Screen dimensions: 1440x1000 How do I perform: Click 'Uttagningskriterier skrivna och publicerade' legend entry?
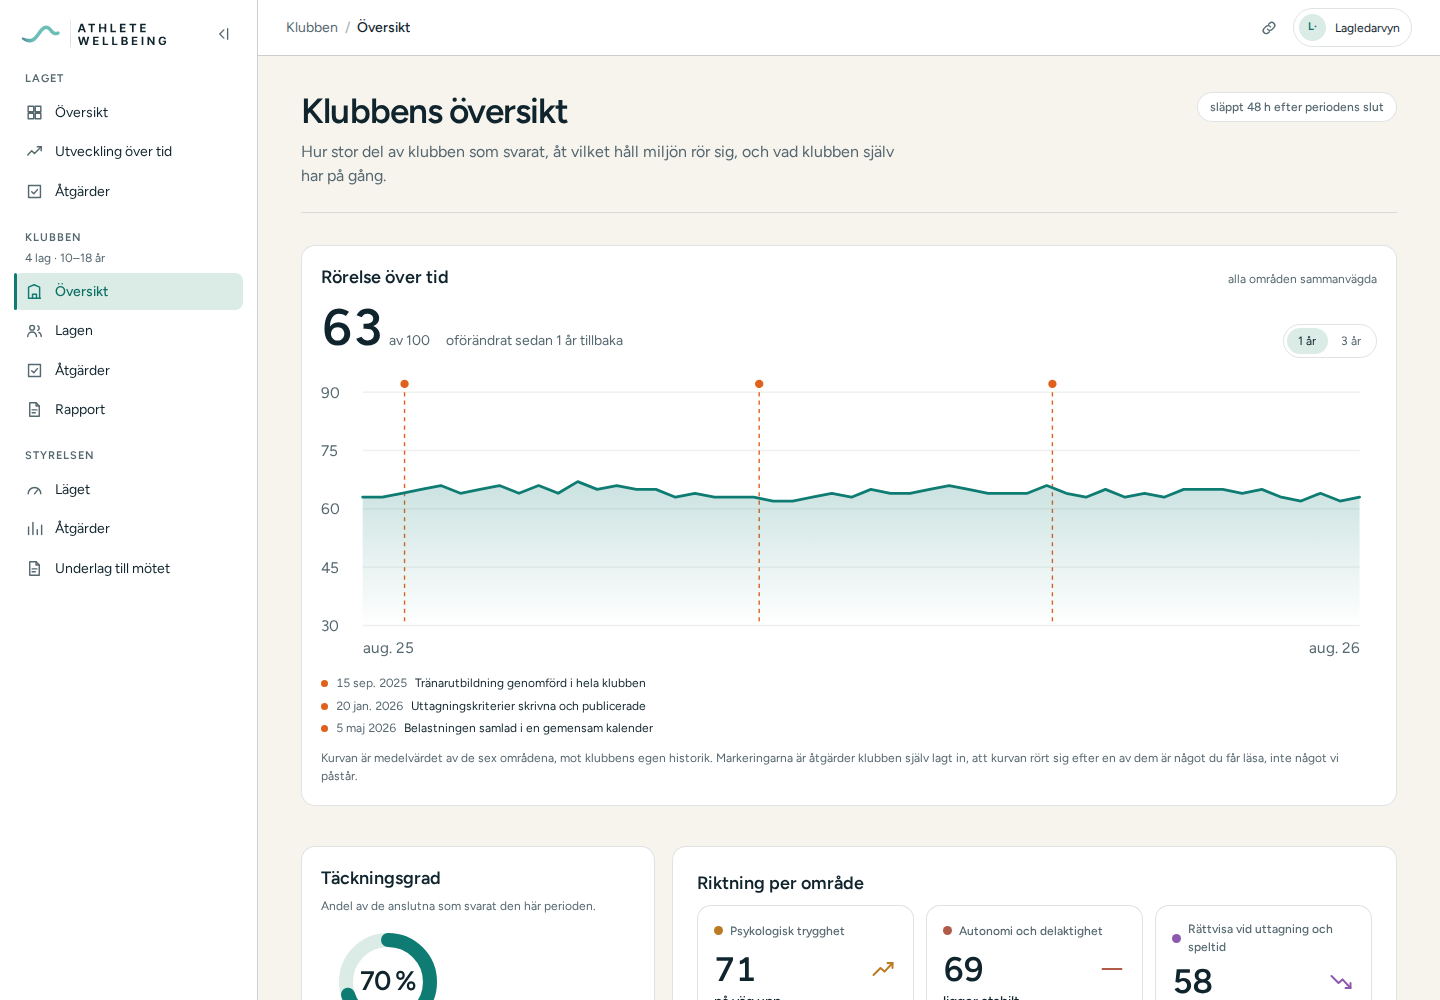pyautogui.click(x=528, y=706)
